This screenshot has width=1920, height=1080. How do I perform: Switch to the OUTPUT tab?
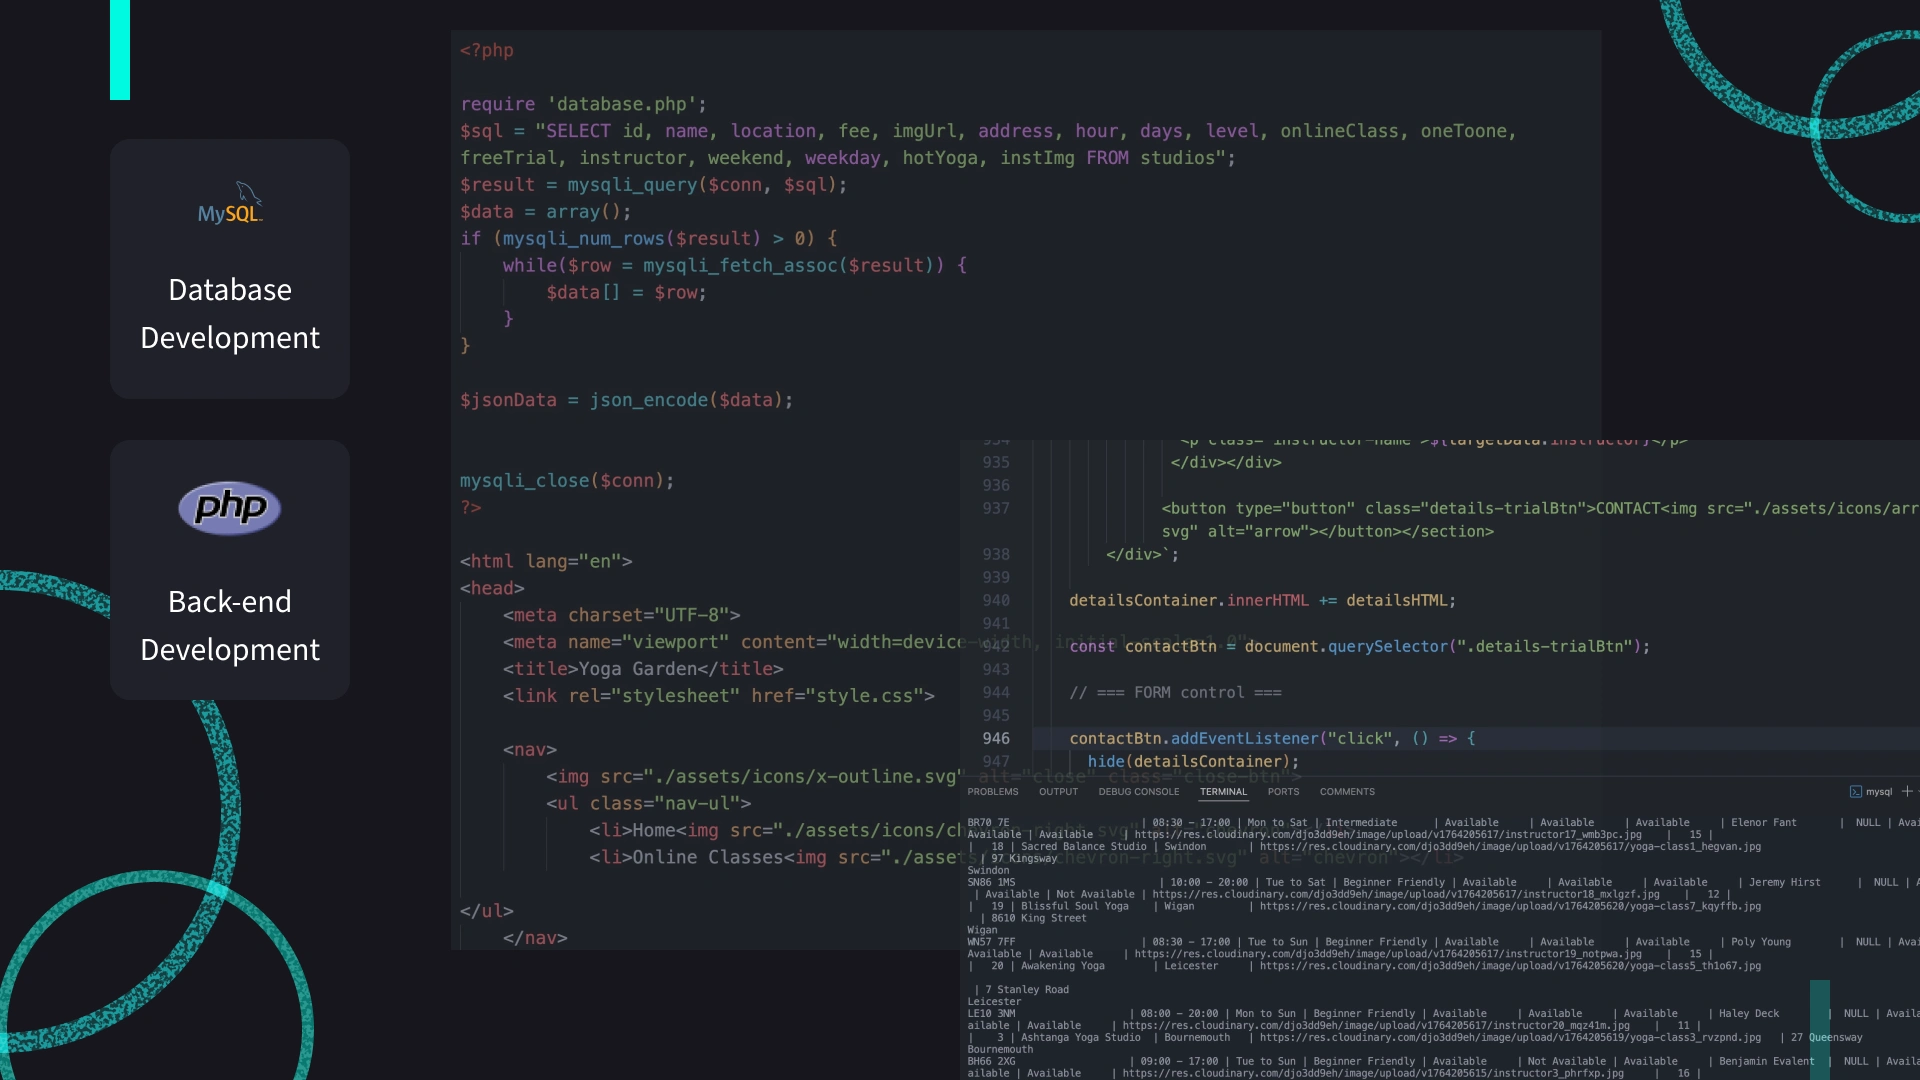[x=1058, y=792]
